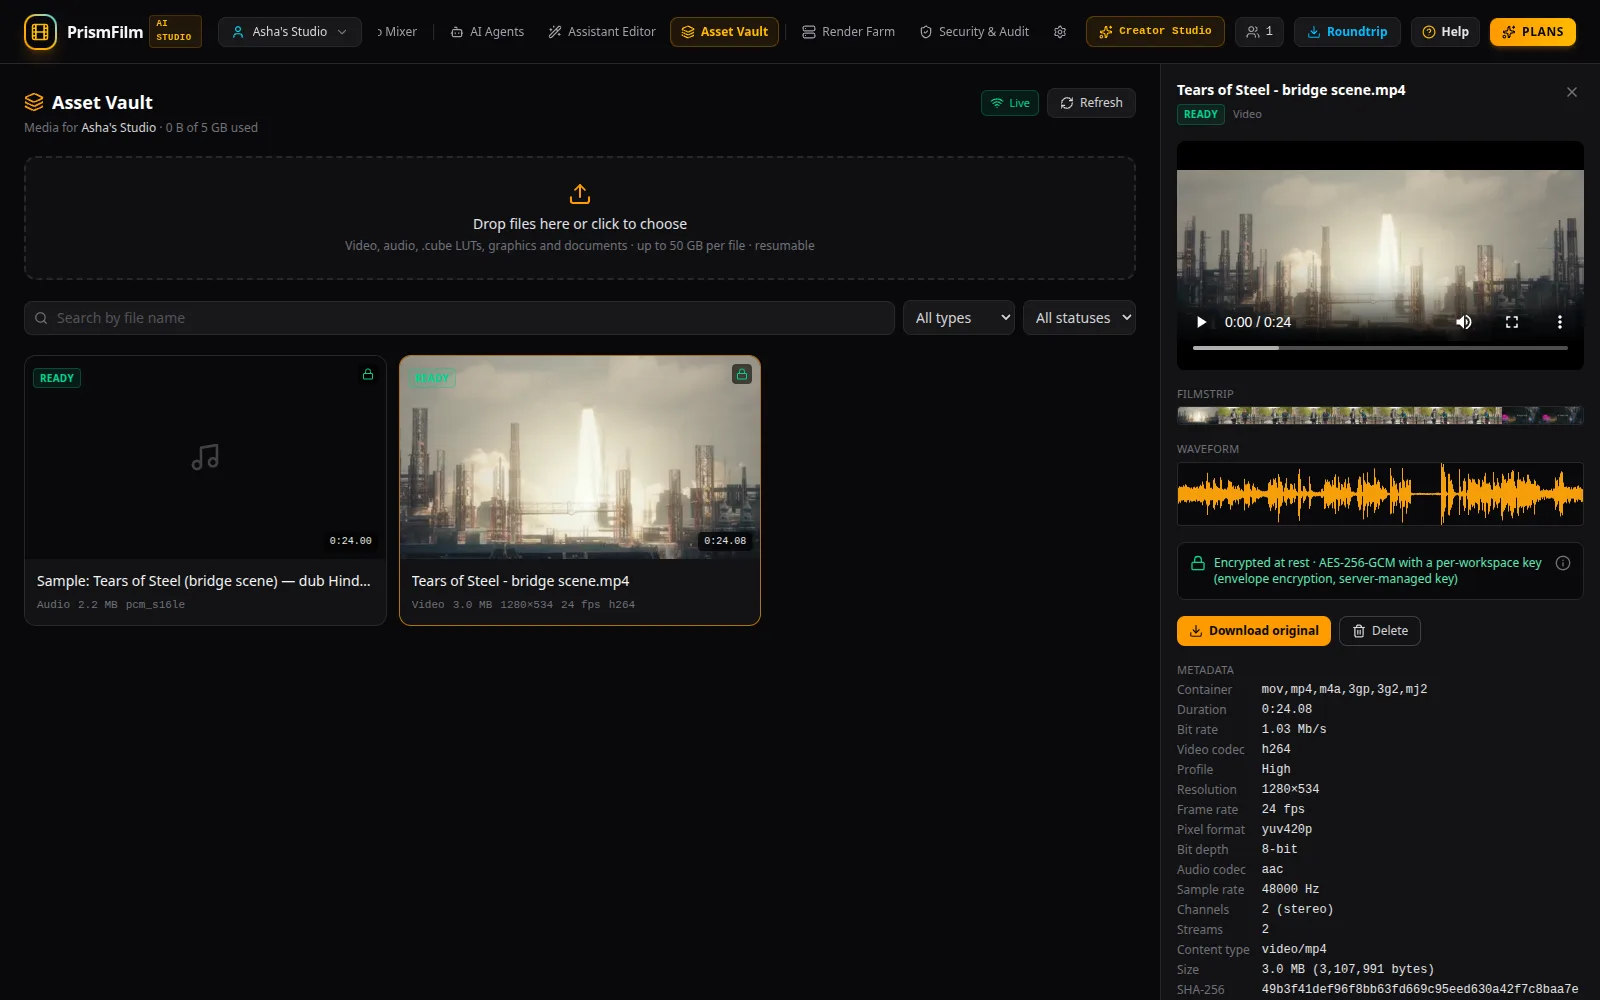Open the Asha's Studio workspace dropdown
Image resolution: width=1600 pixels, height=1000 pixels.
tap(290, 32)
